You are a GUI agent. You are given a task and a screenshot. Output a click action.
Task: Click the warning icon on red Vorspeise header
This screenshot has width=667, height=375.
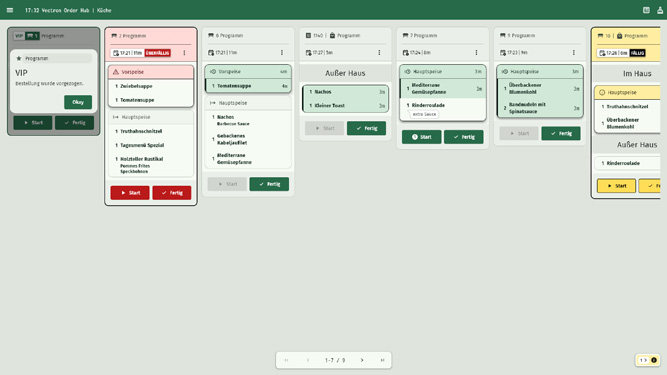[x=116, y=72]
